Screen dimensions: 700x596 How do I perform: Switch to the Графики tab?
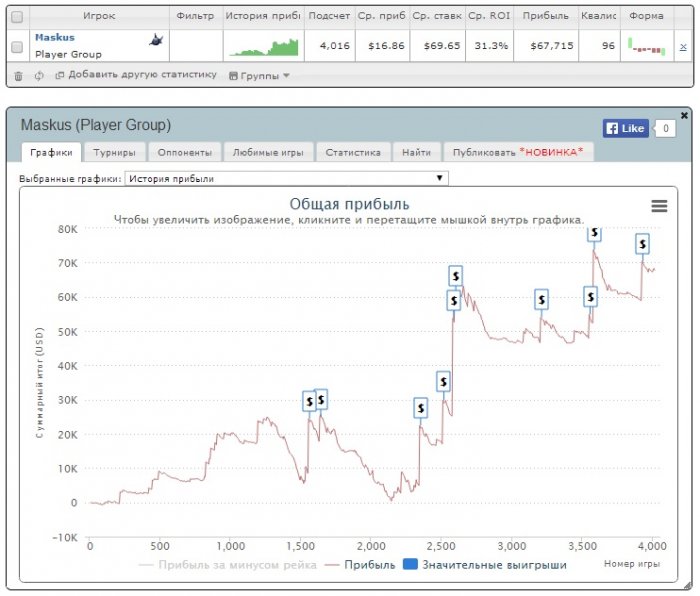(x=51, y=153)
